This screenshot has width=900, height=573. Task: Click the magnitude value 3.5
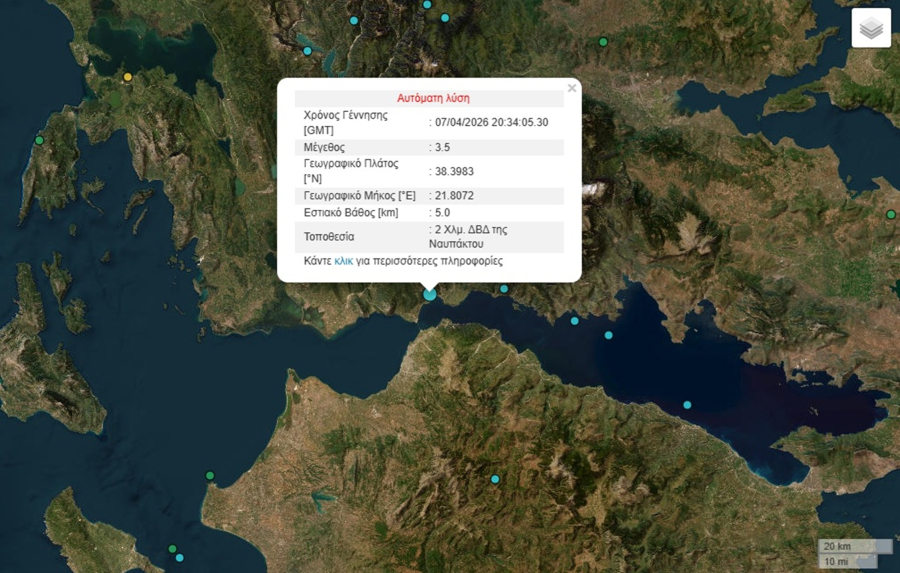click(443, 147)
